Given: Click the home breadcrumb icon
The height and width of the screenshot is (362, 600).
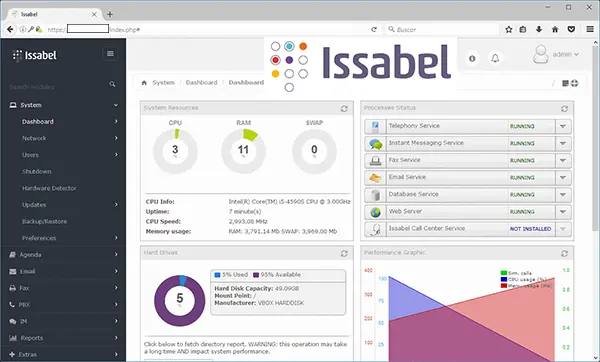Looking at the screenshot, I should point(144,83).
